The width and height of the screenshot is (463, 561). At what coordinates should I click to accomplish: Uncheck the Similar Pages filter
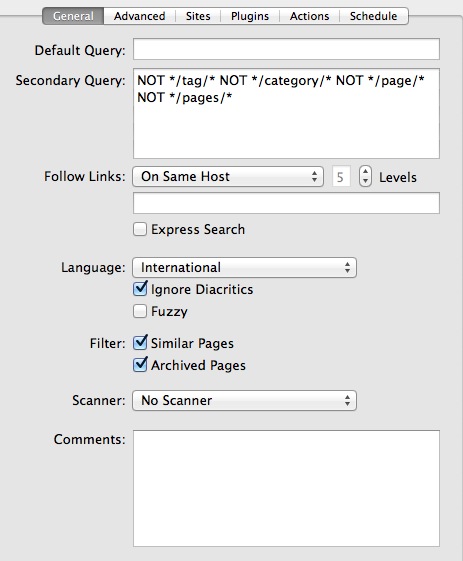coord(140,343)
